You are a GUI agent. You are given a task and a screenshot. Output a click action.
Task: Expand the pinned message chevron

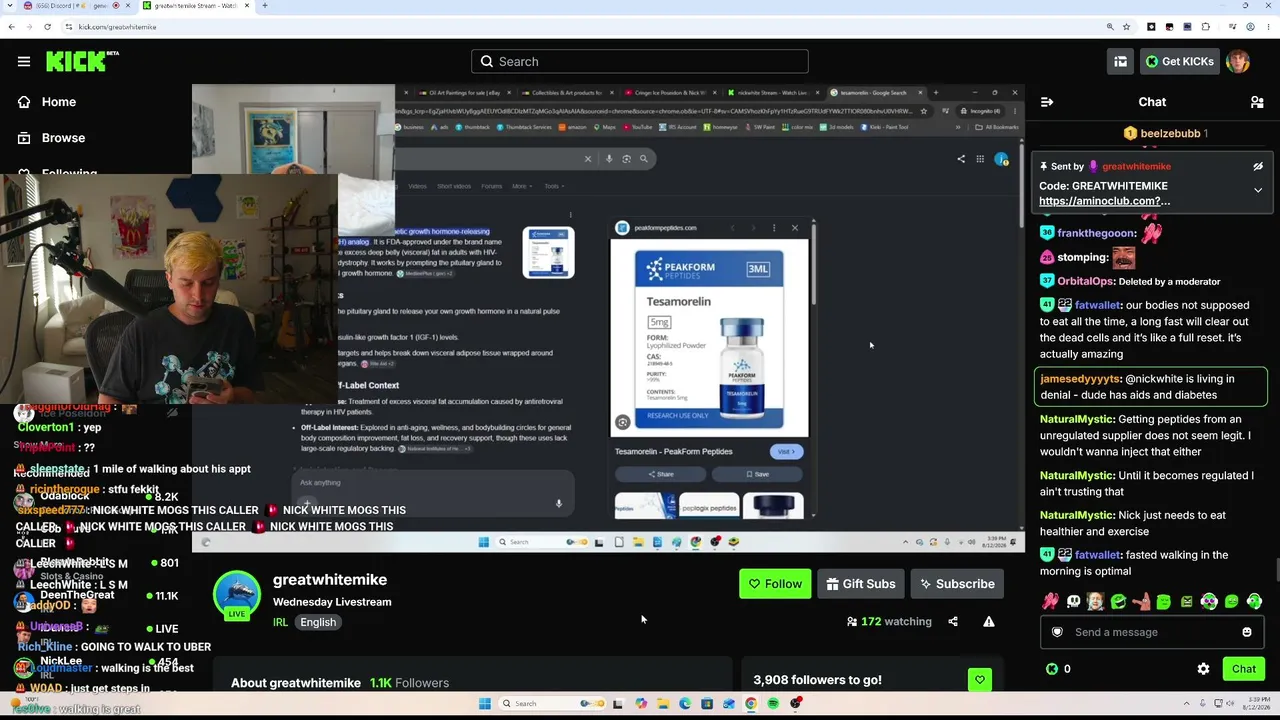[1258, 190]
